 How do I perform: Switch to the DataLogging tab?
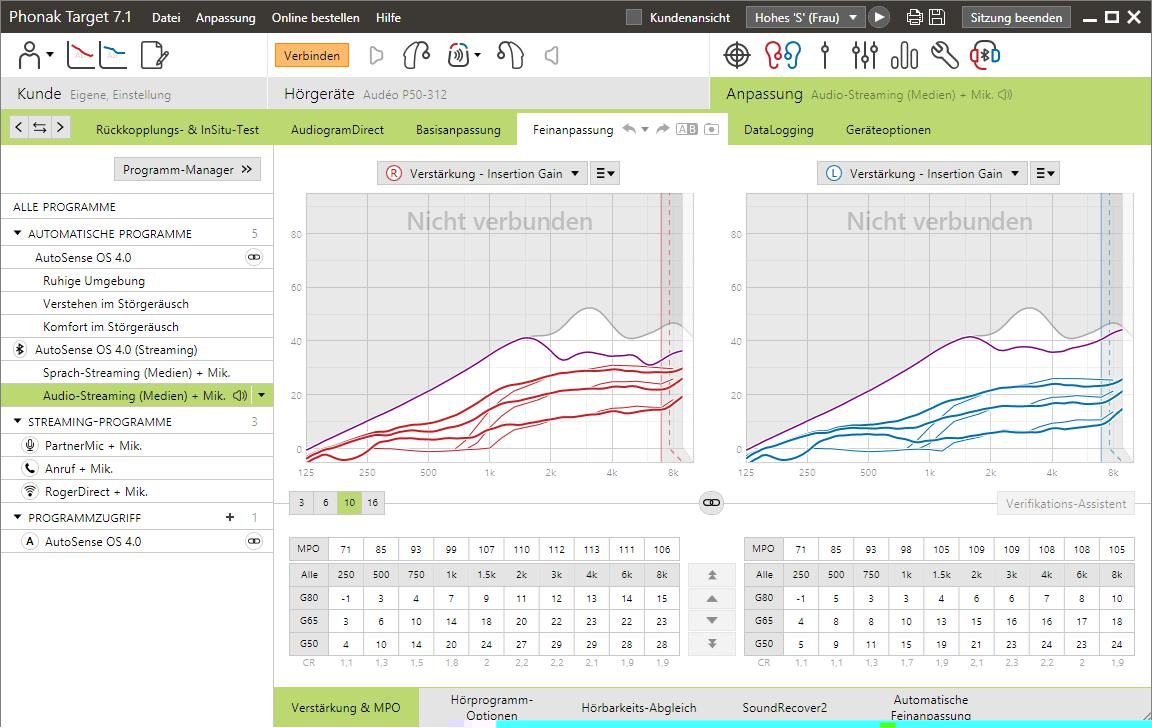pos(778,130)
